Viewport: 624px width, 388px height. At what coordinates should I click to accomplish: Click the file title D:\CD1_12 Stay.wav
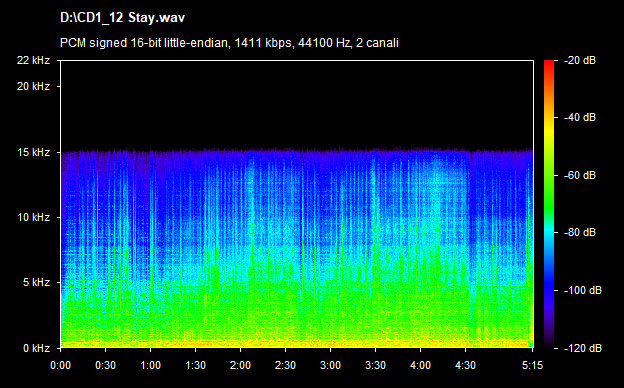coord(122,18)
